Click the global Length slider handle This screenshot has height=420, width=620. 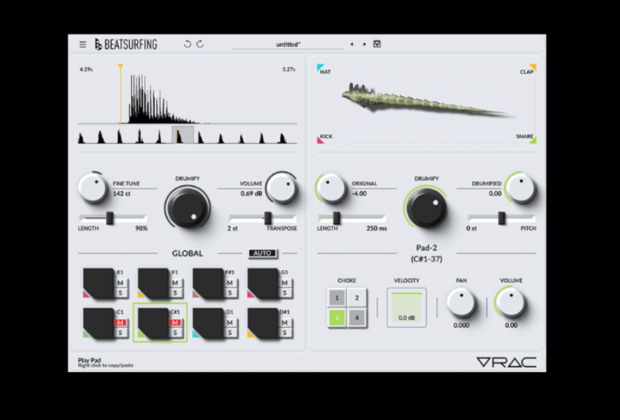(110, 218)
